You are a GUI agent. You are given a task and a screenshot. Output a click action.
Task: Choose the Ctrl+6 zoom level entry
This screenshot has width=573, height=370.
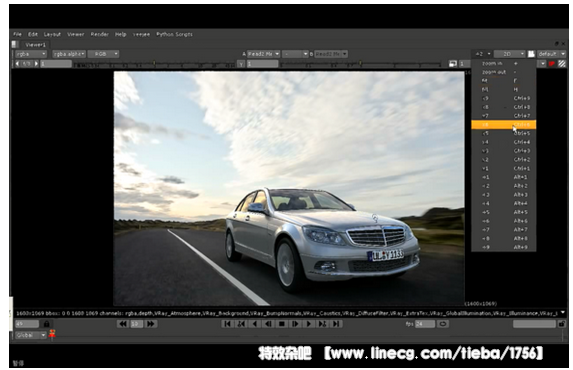[x=504, y=125]
